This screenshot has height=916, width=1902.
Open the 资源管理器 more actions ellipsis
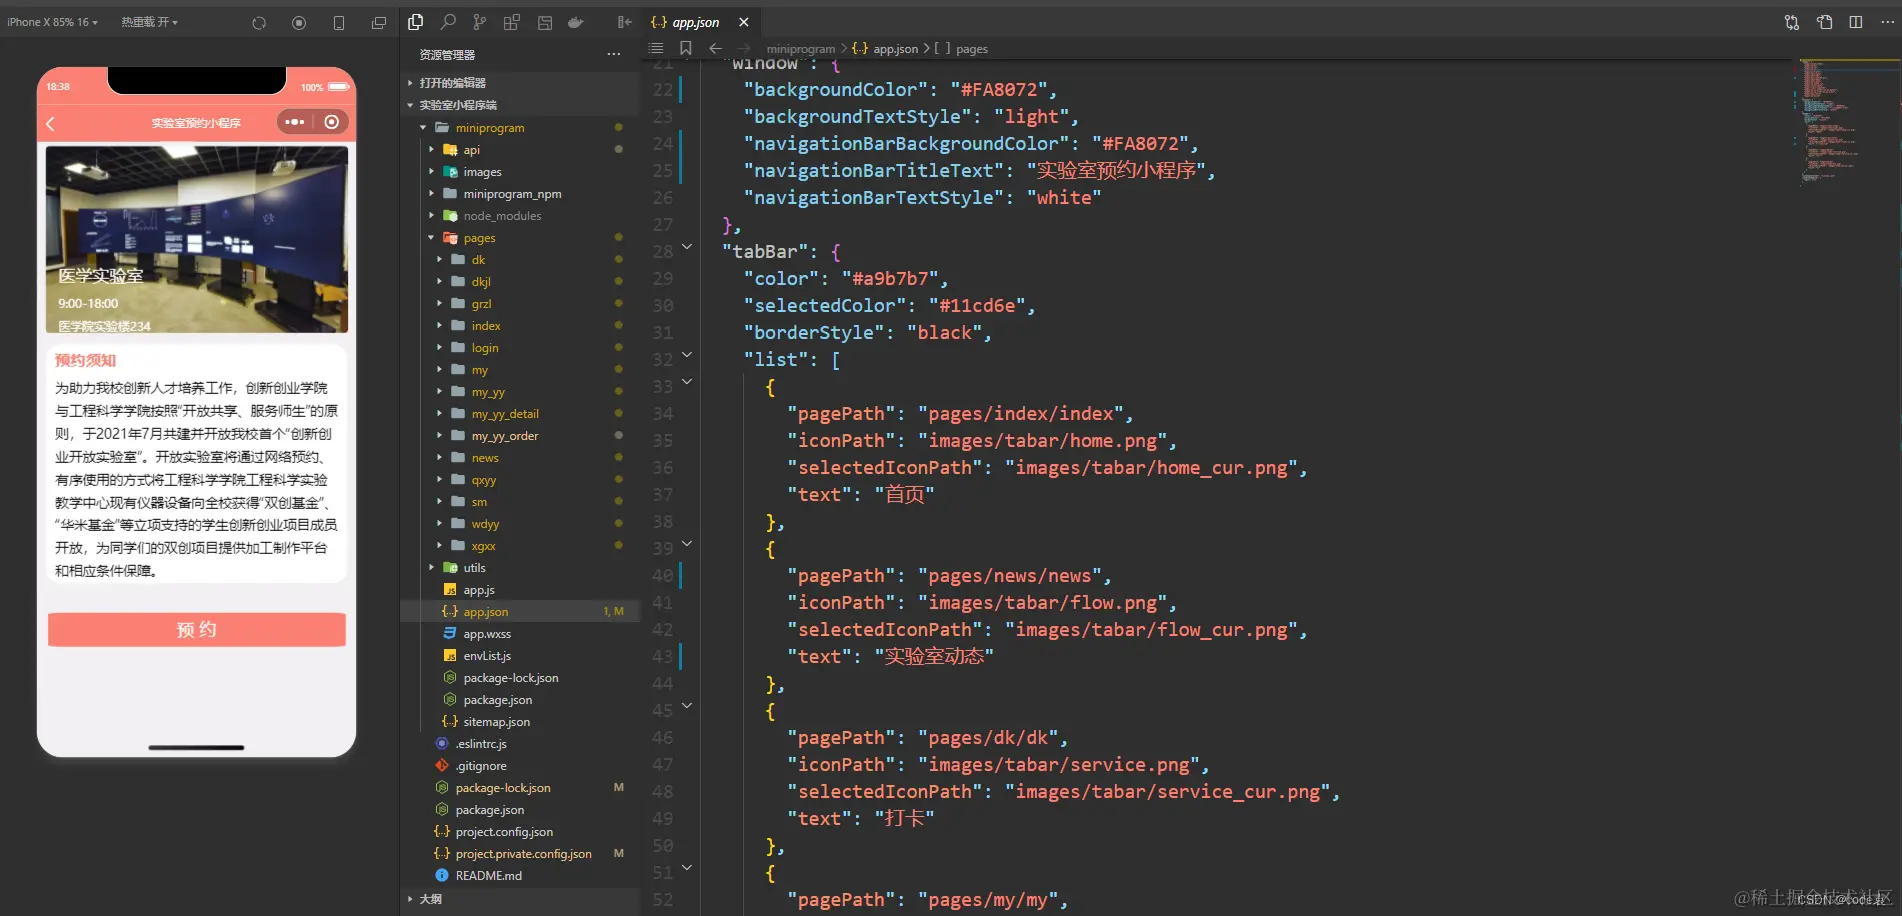click(614, 54)
